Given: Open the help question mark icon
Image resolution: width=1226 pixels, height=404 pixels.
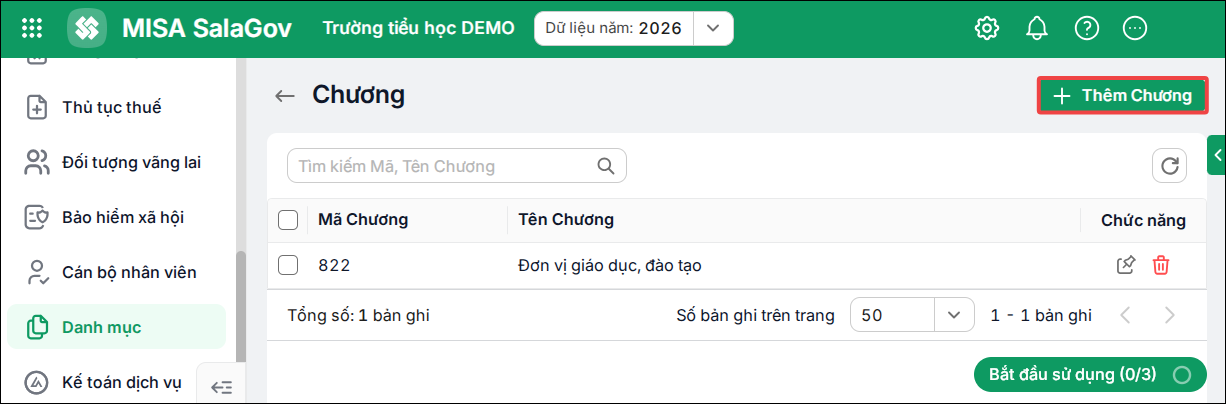Looking at the screenshot, I should coord(1087,28).
